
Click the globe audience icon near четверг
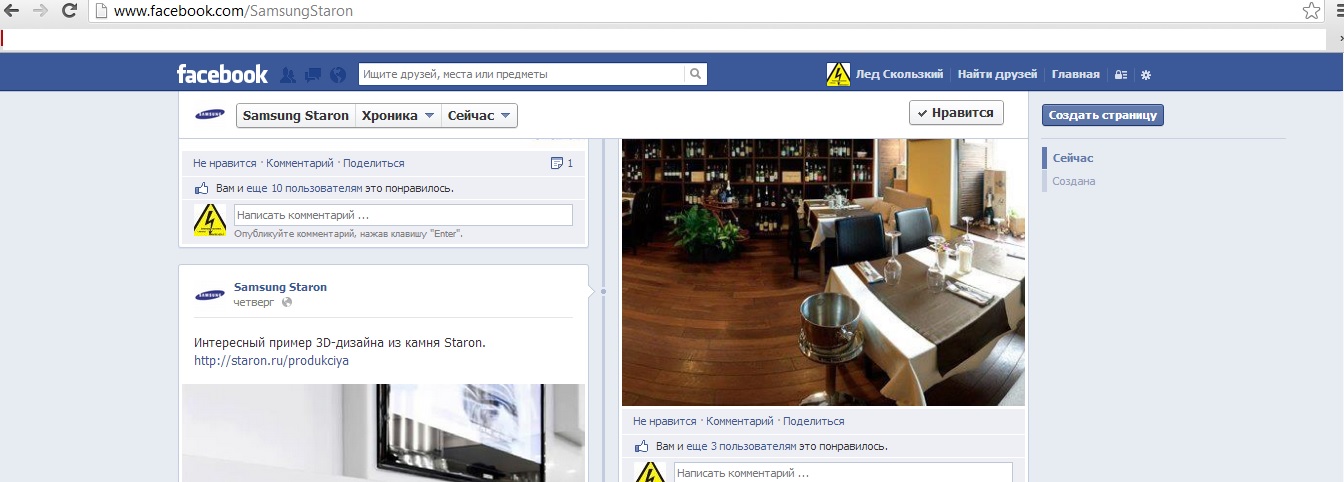(287, 302)
